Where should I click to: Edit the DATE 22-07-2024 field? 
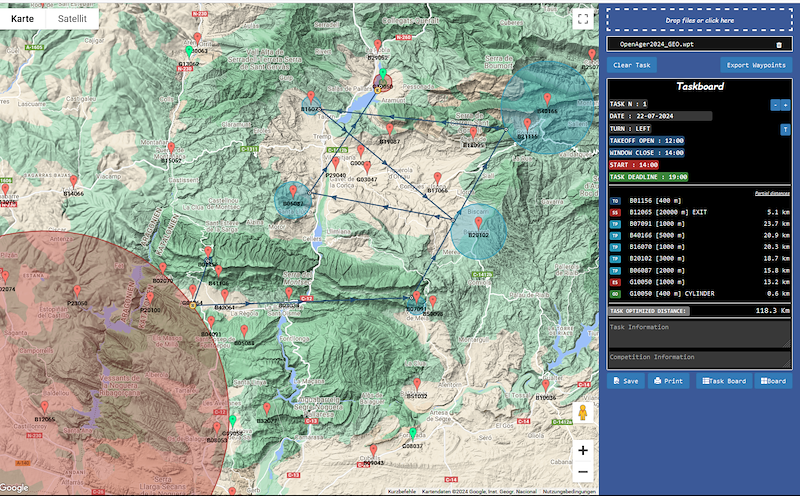tap(660, 116)
